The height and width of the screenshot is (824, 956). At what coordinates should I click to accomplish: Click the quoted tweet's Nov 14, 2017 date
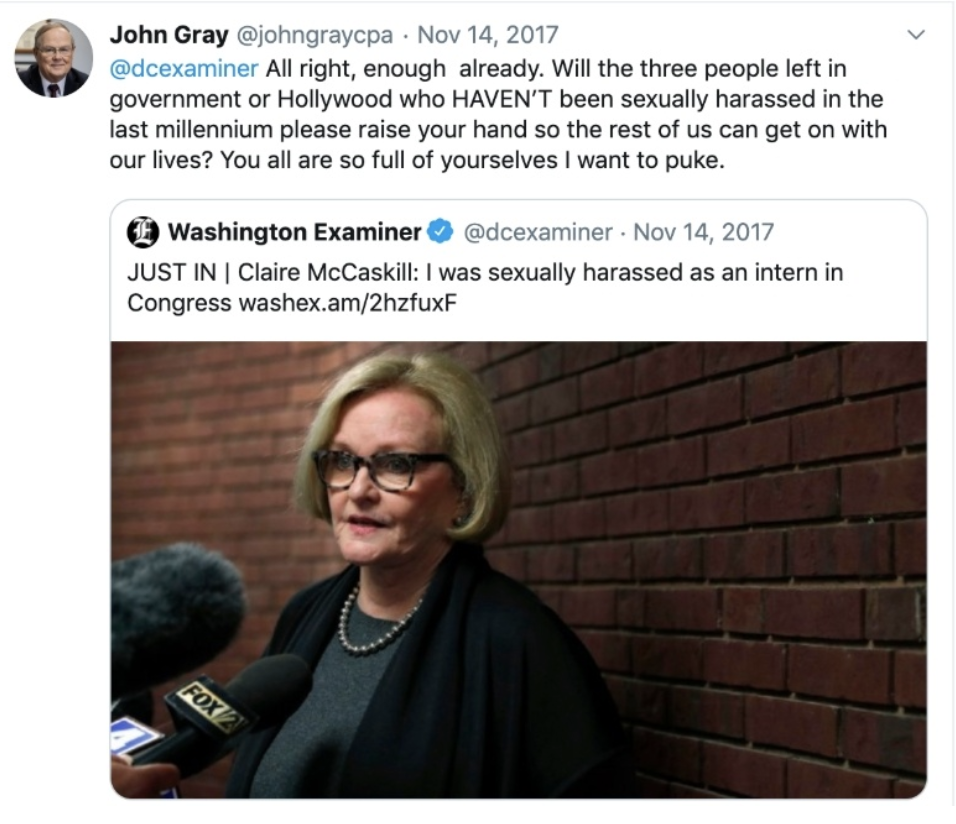click(x=704, y=232)
